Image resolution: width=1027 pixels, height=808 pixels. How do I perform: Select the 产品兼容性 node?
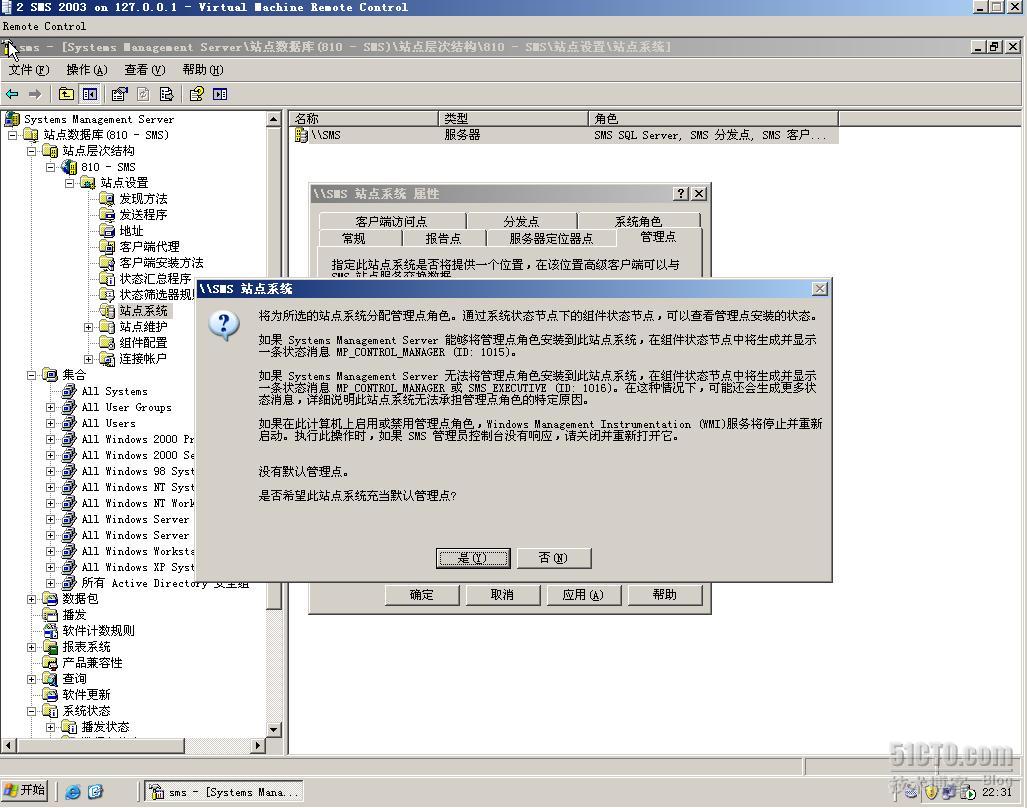[92, 663]
